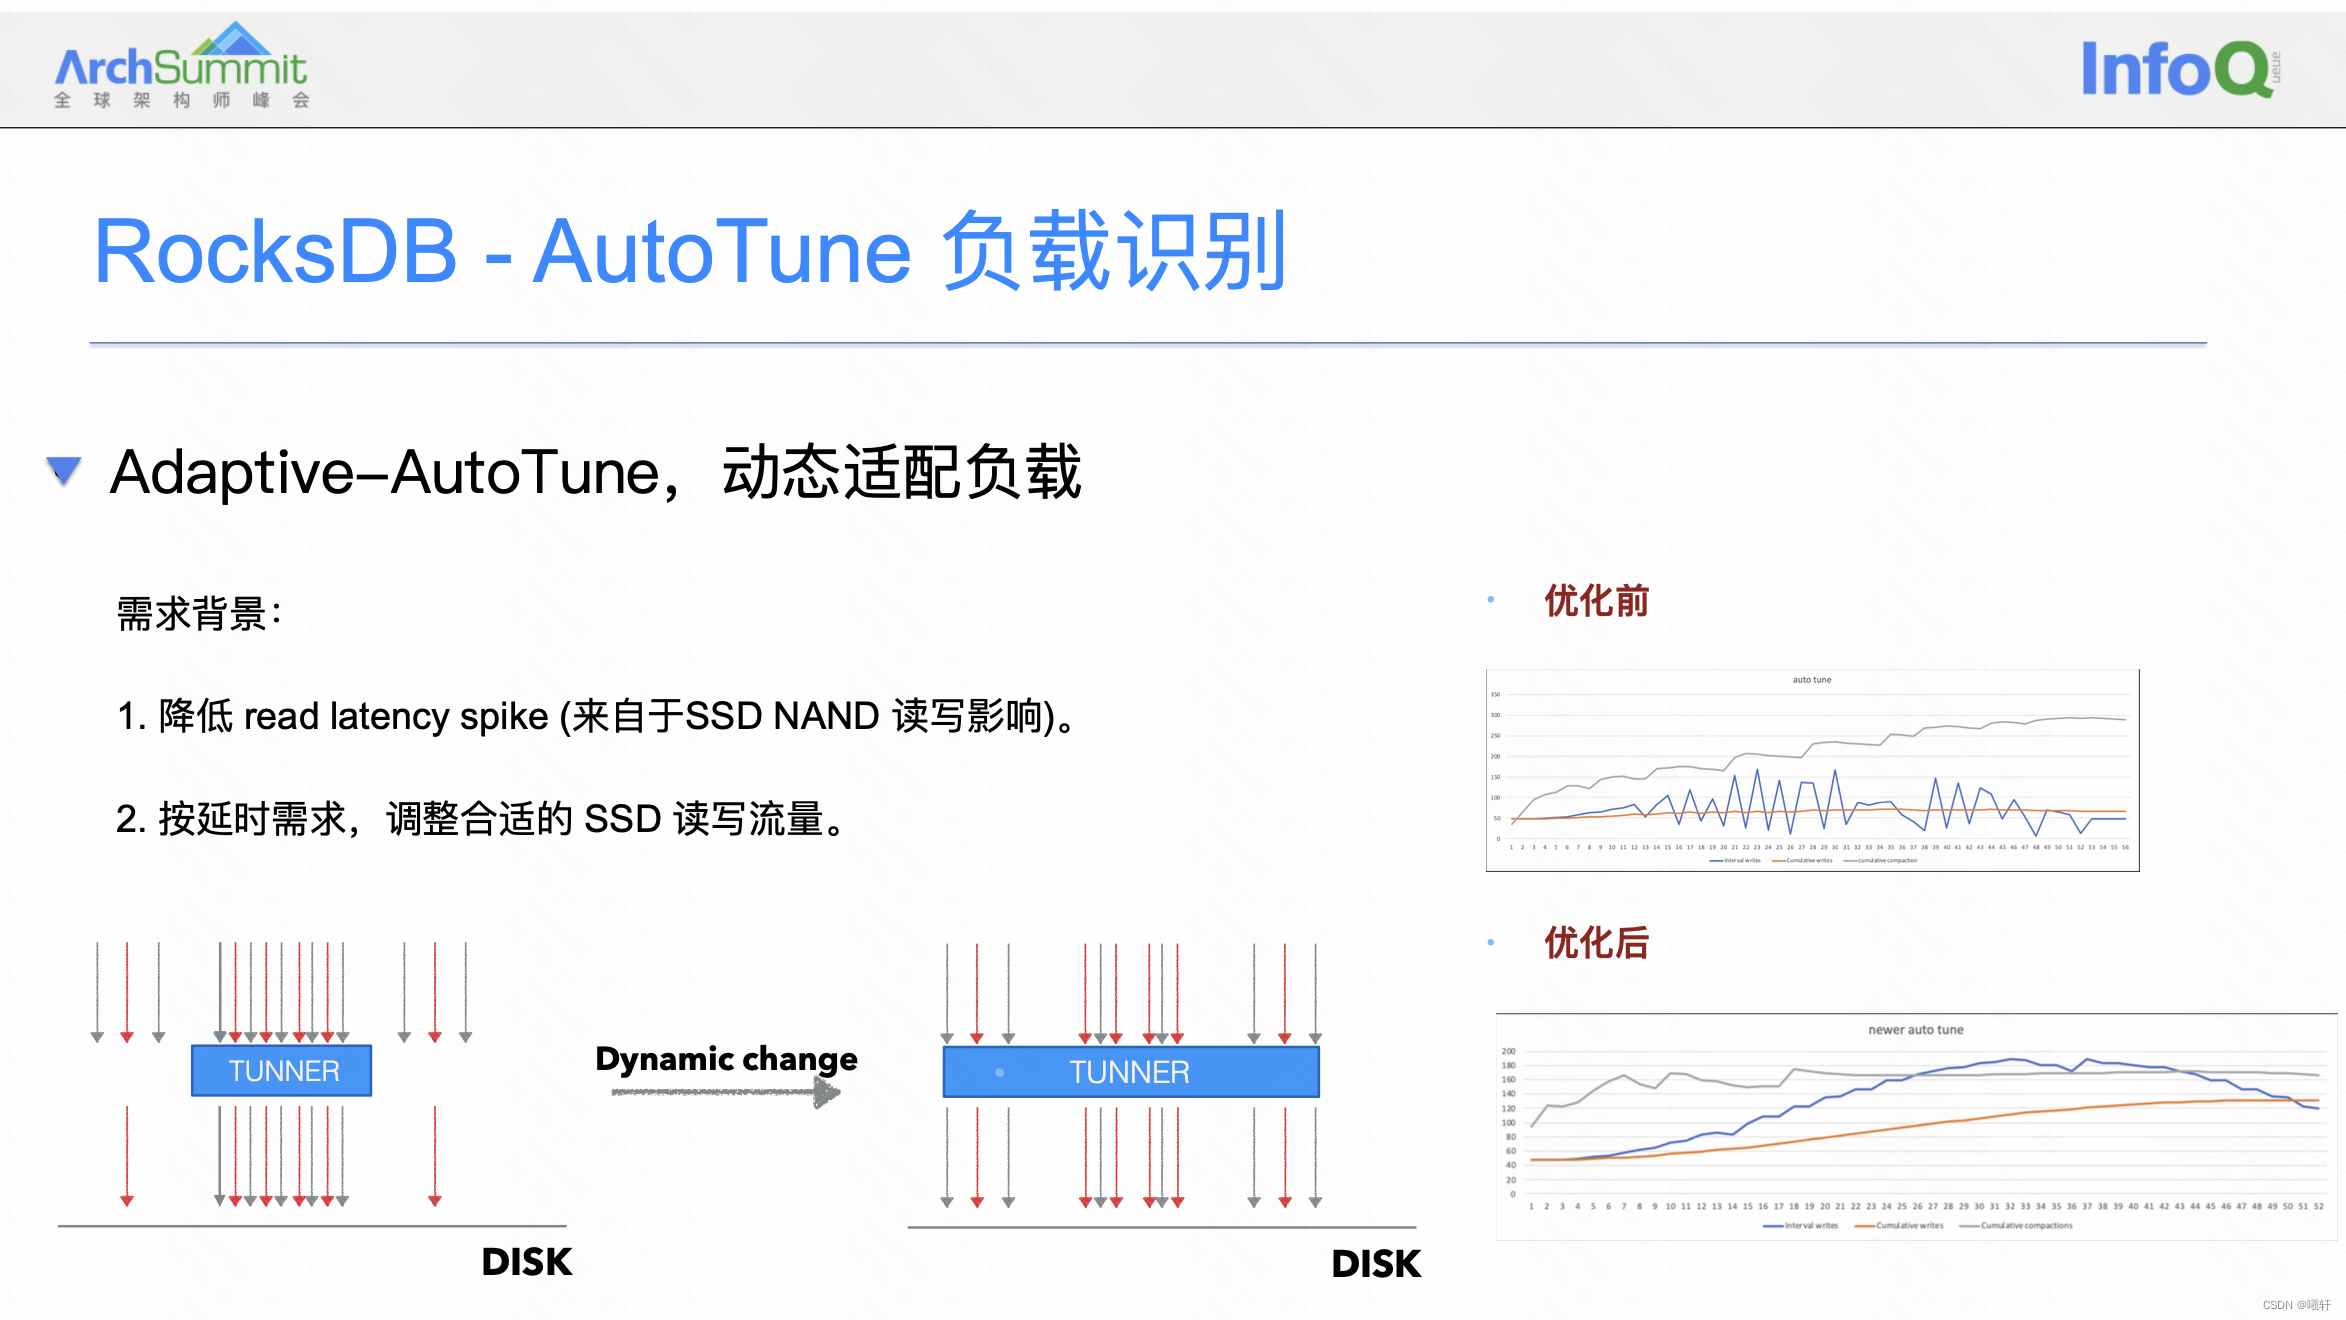Click the newer auto tune chart title
This screenshot has width=2346, height=1320.
[1916, 1030]
